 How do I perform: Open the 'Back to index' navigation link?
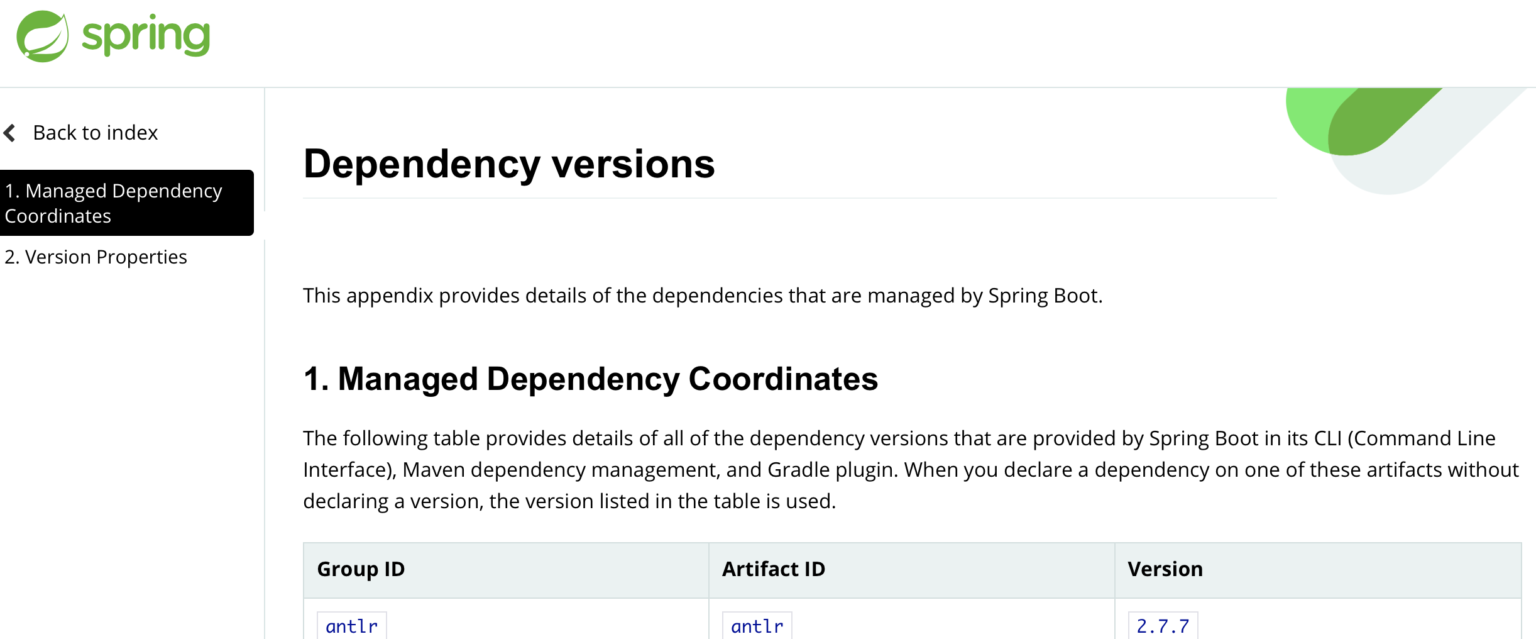point(95,132)
